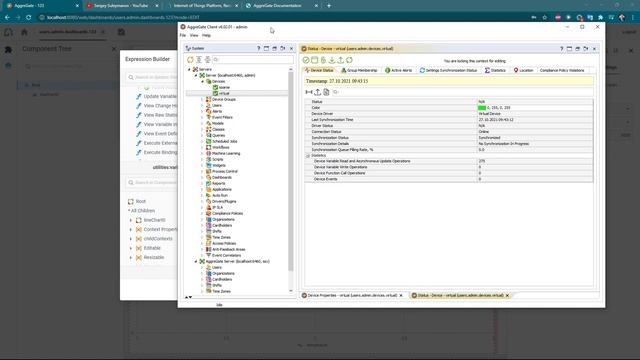The width and height of the screenshot is (640, 360).
Task: Click the green color swatch in the Color row
Action: coord(482,108)
